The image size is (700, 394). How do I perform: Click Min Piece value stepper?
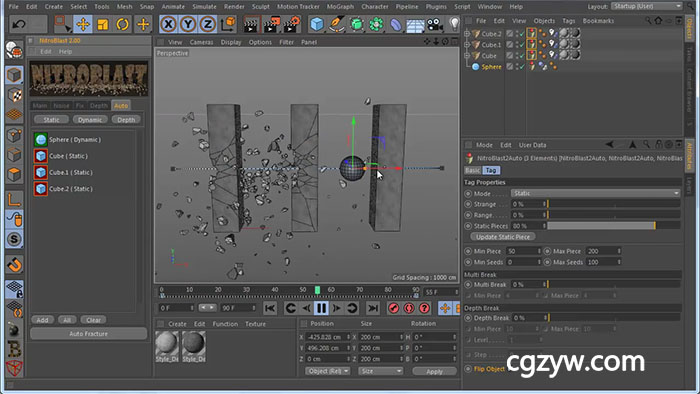(539, 251)
